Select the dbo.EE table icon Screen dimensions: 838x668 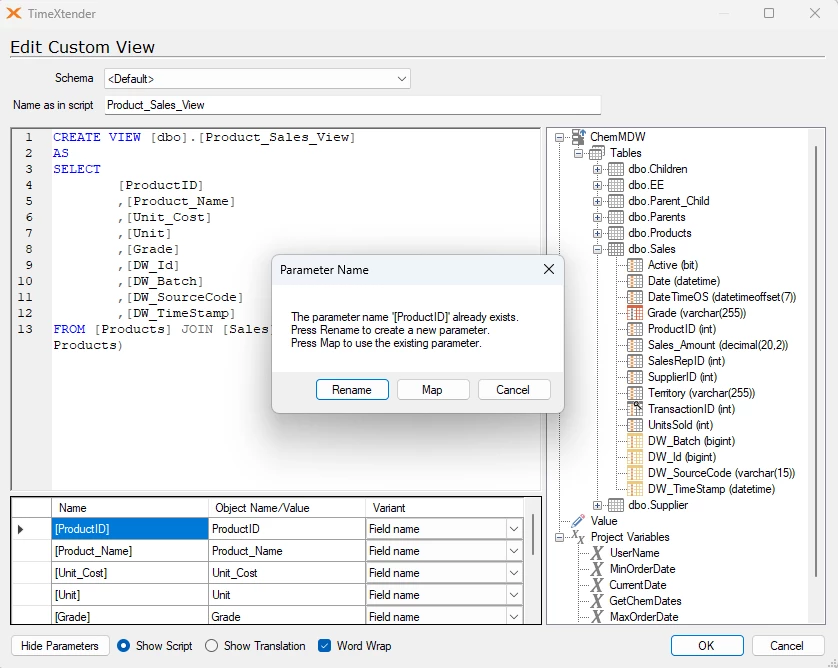[x=616, y=185]
